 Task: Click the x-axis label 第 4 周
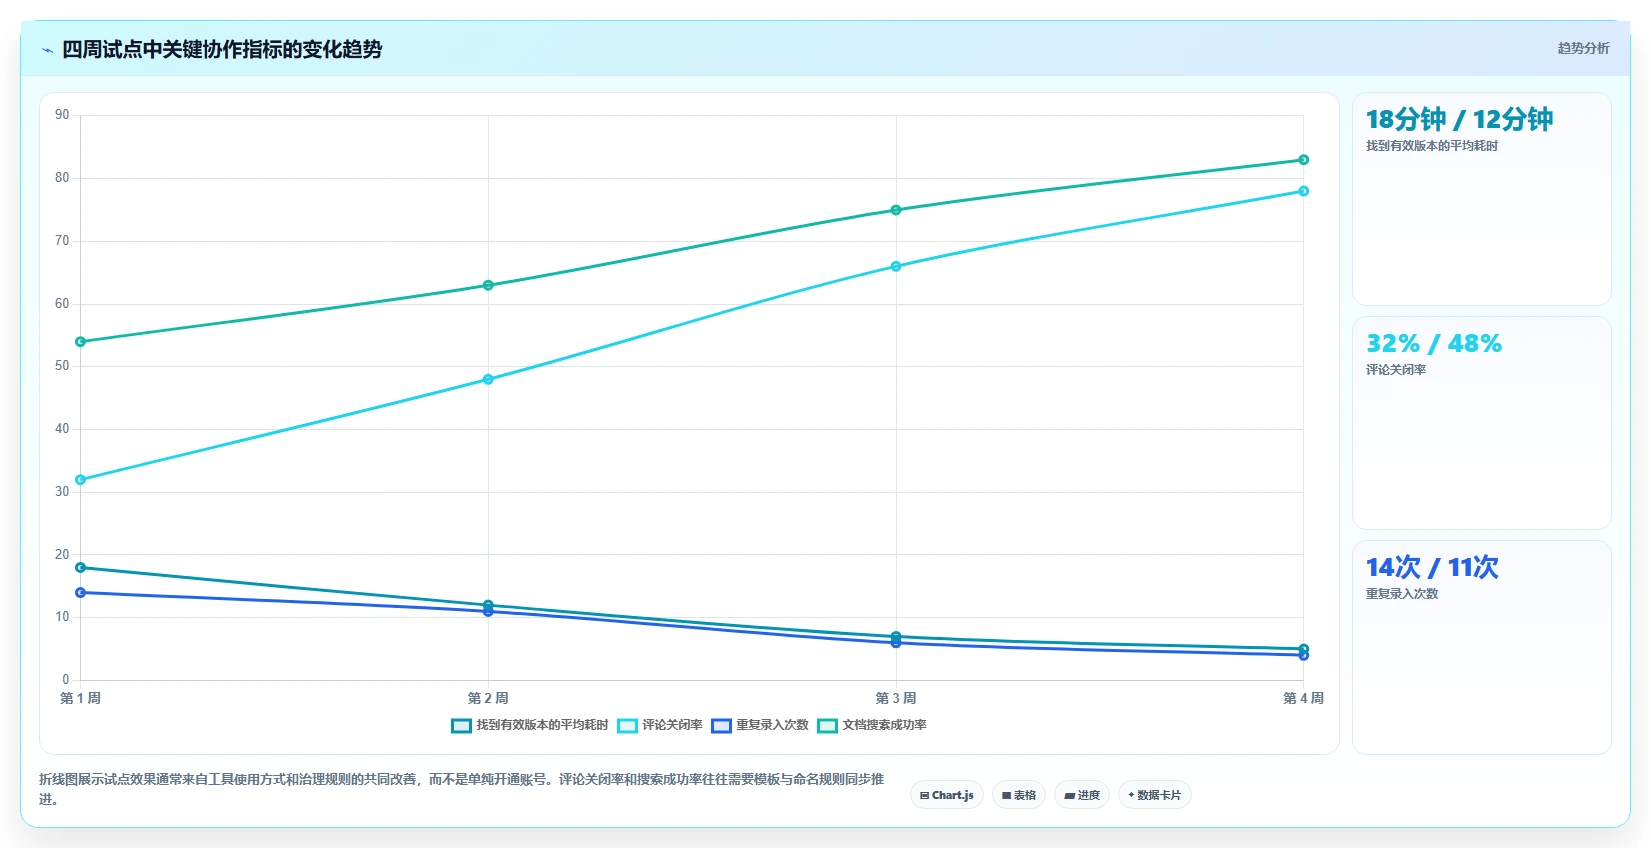[x=1303, y=698]
